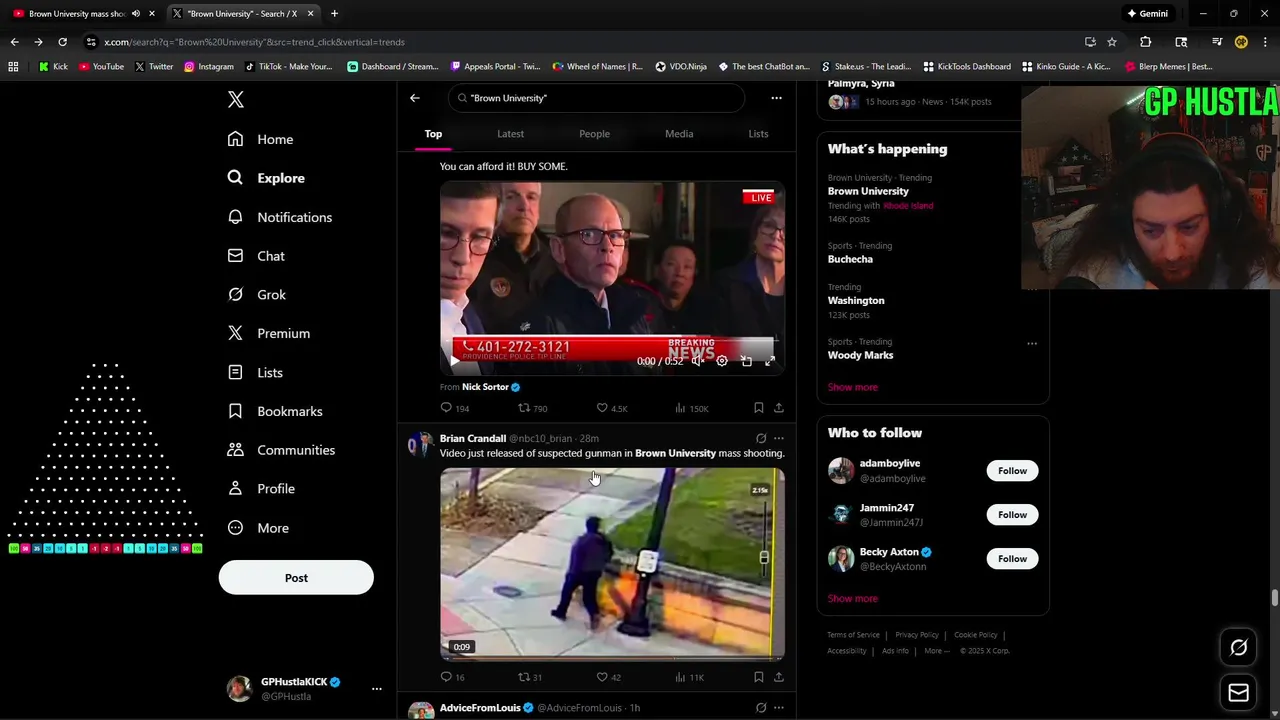The height and width of the screenshot is (720, 1280).
Task: Toggle picture-in-picture on the video
Action: pyautogui.click(x=746, y=361)
